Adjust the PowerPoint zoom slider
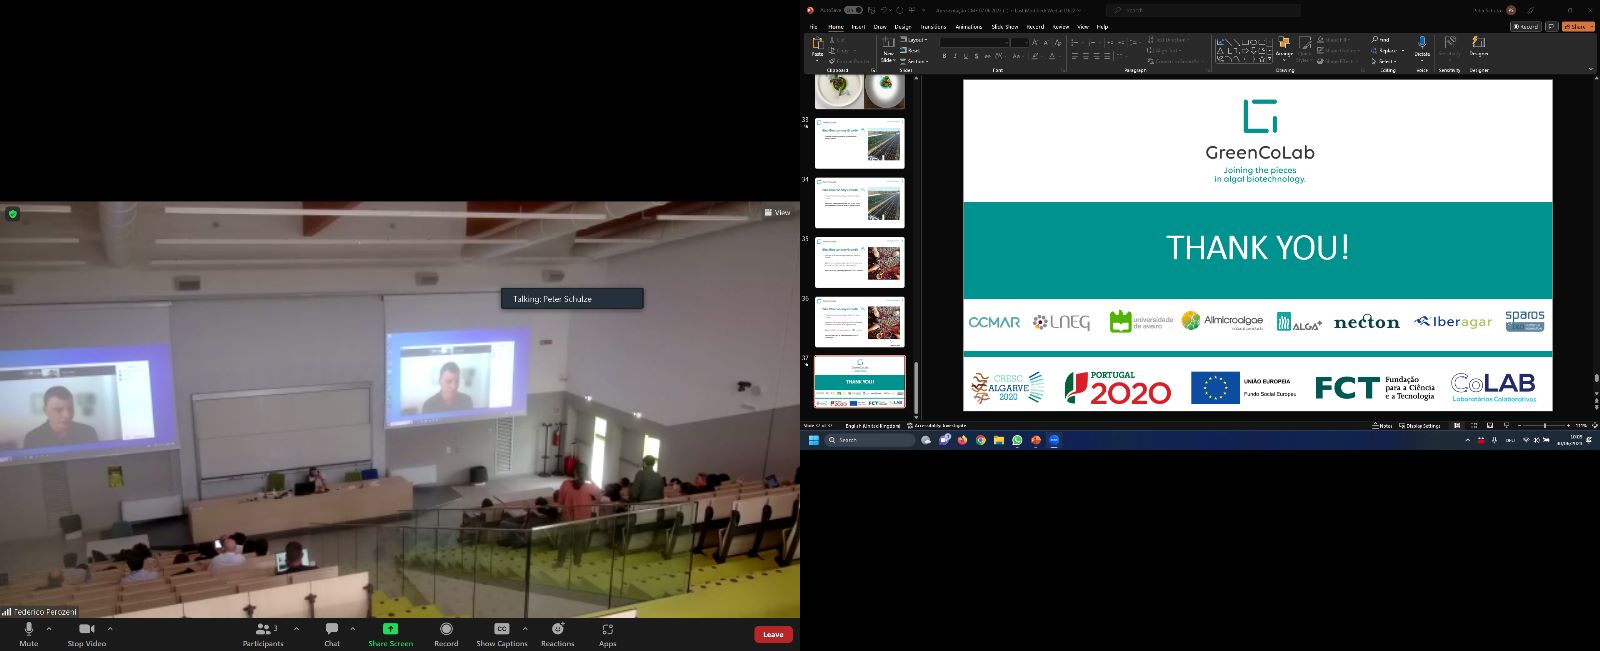 click(1545, 425)
